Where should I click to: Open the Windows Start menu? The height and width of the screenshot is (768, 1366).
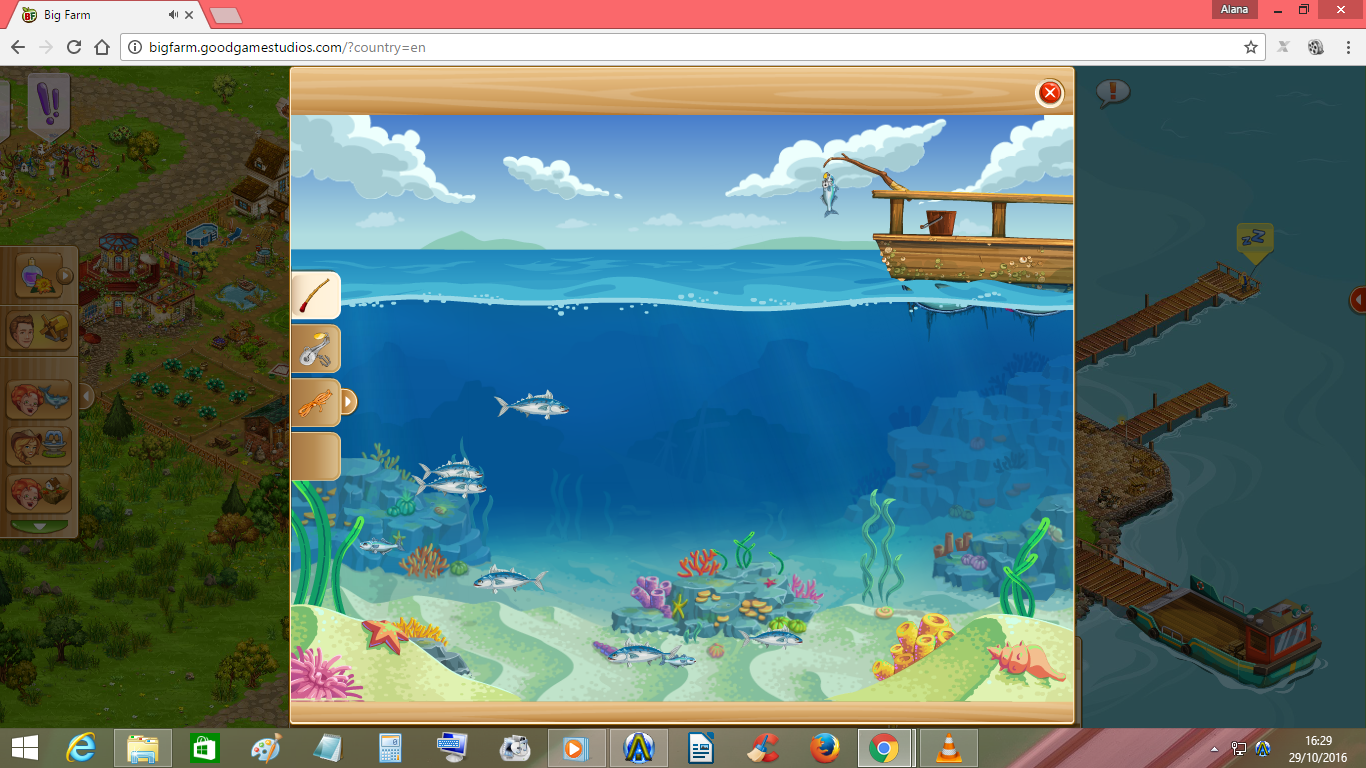tap(24, 748)
